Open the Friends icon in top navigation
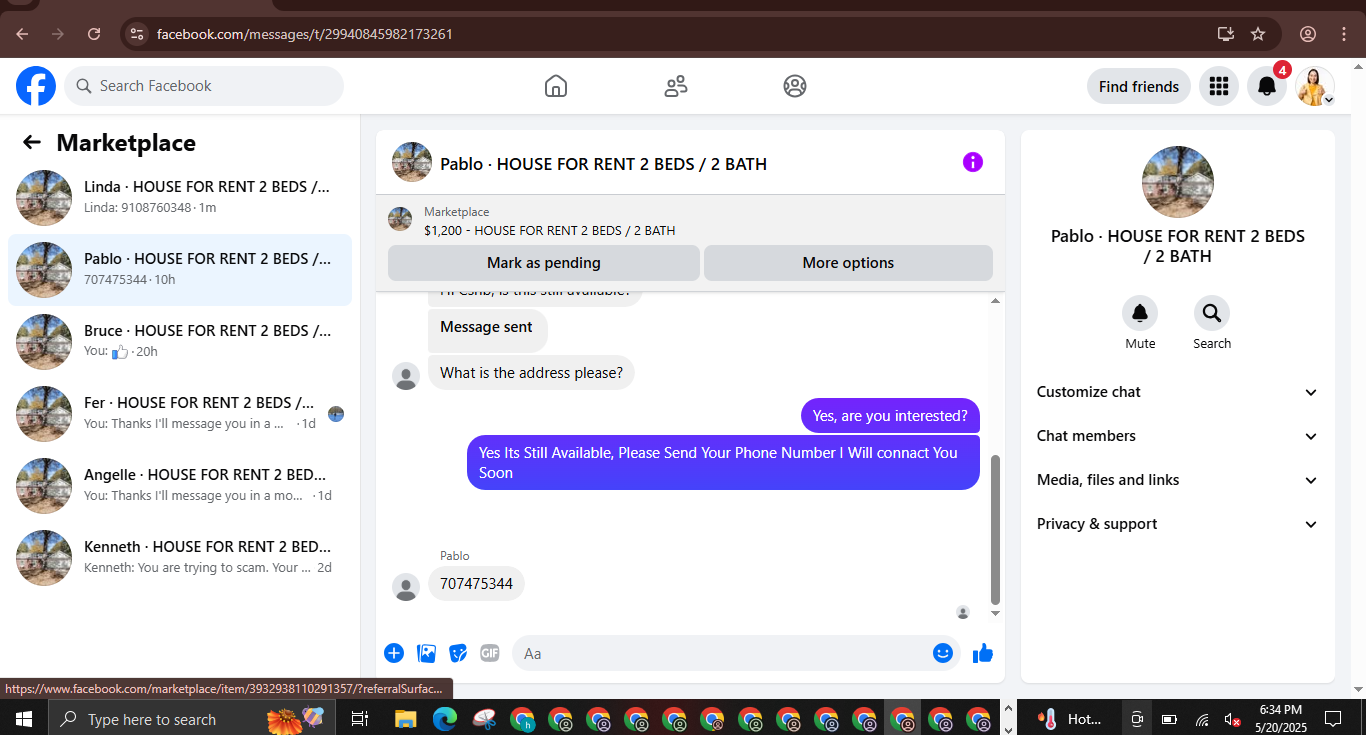Screen dimensions: 1366x735 tap(676, 86)
